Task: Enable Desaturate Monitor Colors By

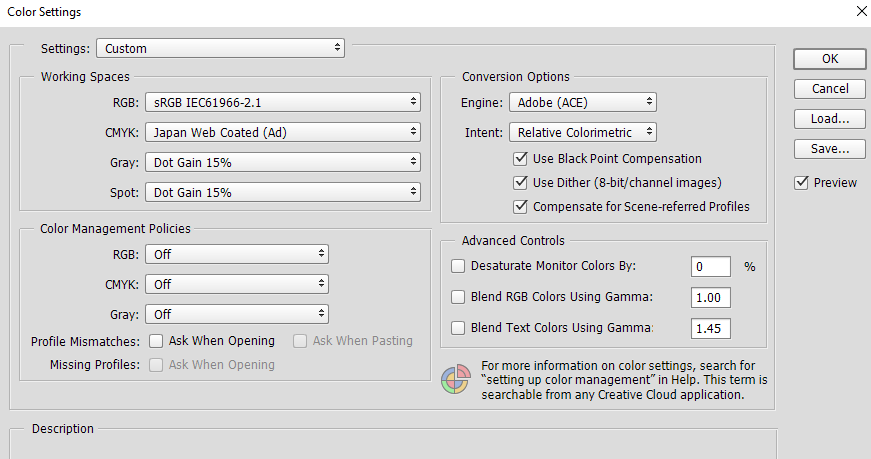Action: (x=458, y=266)
